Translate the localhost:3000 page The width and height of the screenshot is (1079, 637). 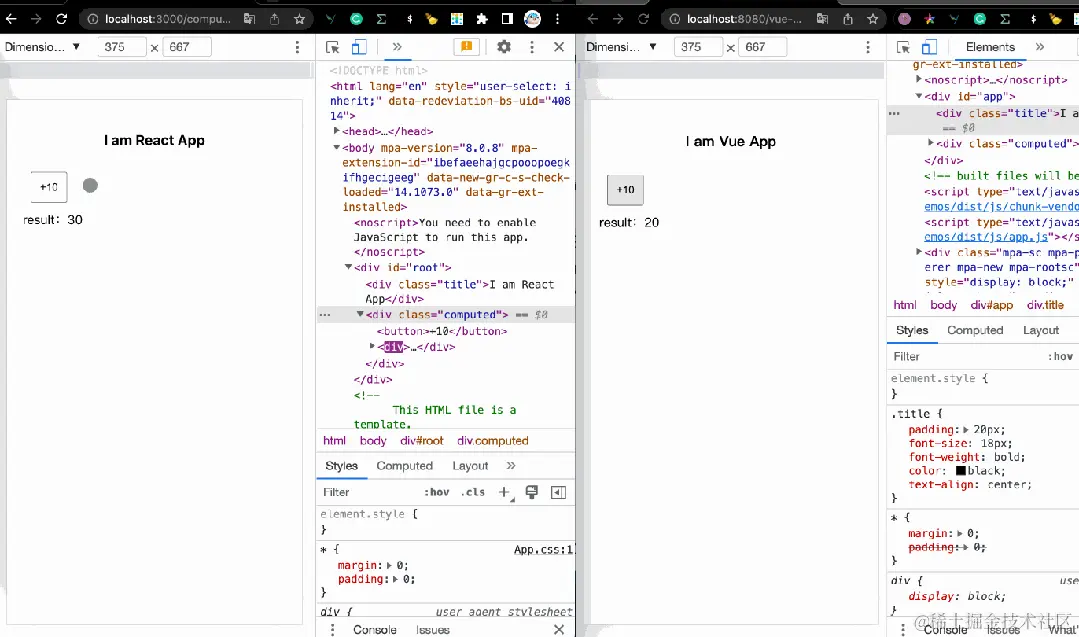coord(250,19)
